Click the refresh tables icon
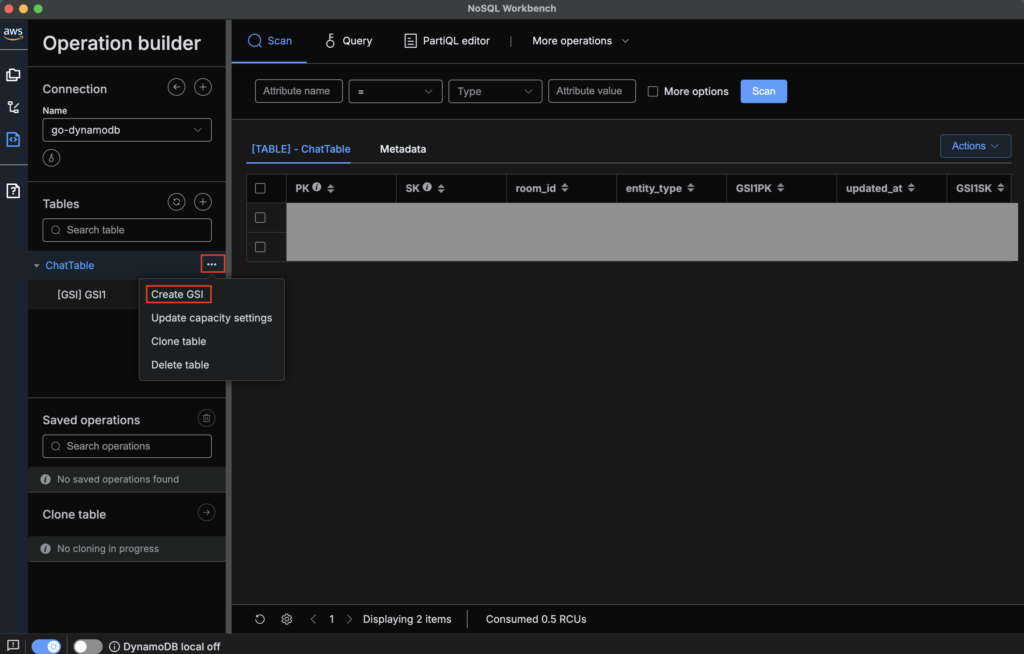 pos(176,202)
